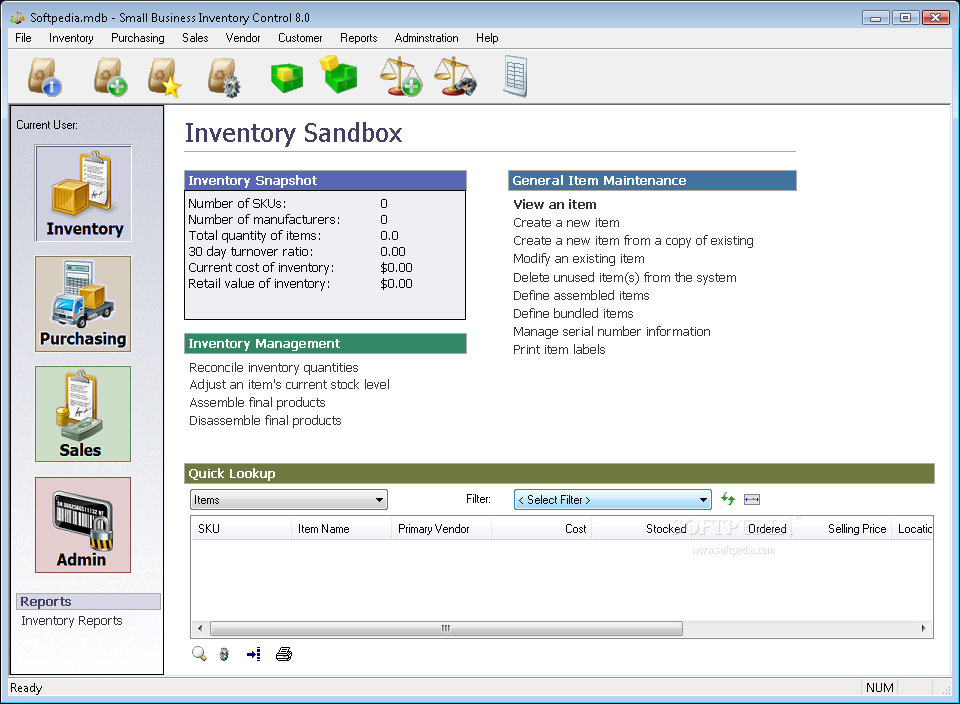
Task: Click the Primary Vendor column header
Action: point(441,529)
